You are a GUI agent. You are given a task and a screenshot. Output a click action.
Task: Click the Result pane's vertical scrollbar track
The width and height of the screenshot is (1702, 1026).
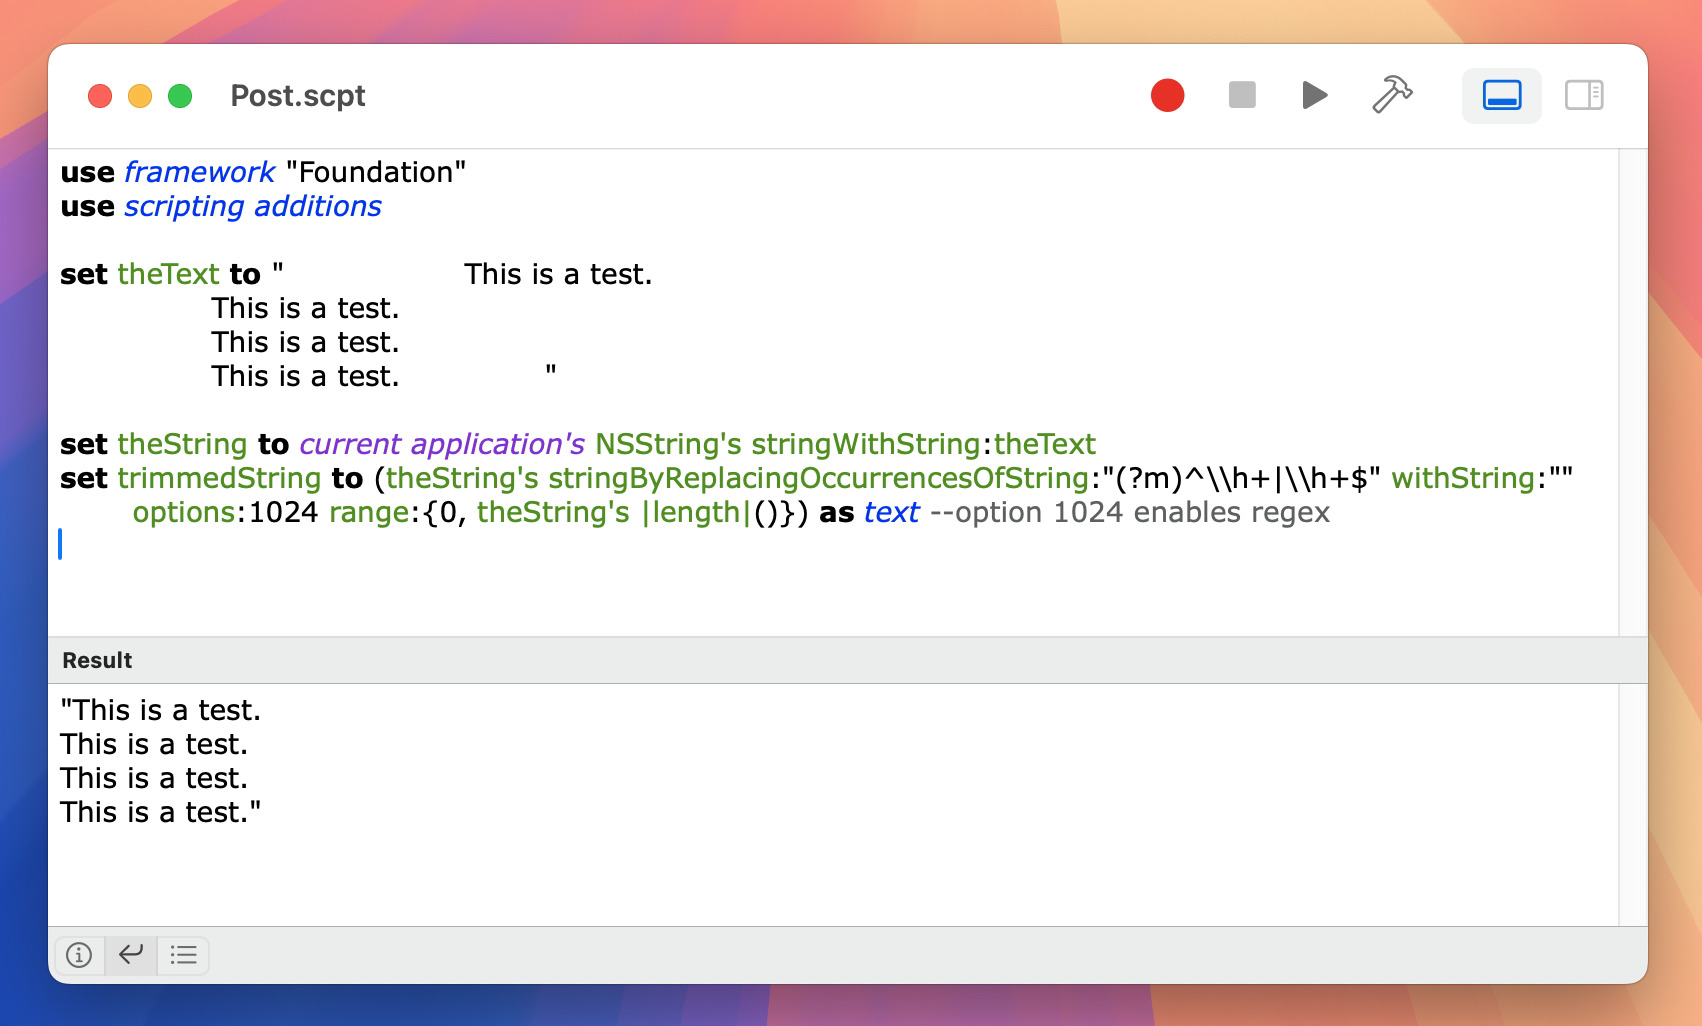(1633, 805)
